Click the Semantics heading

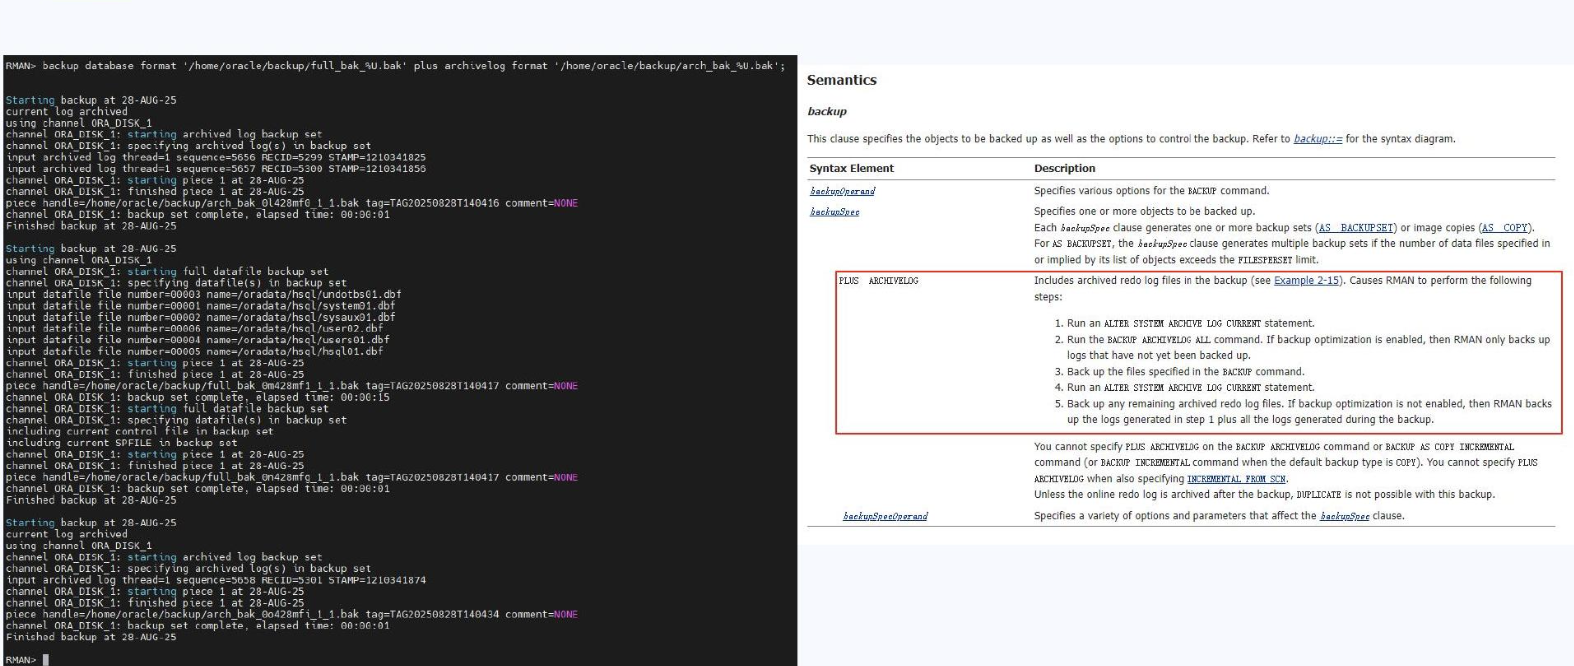tap(841, 80)
